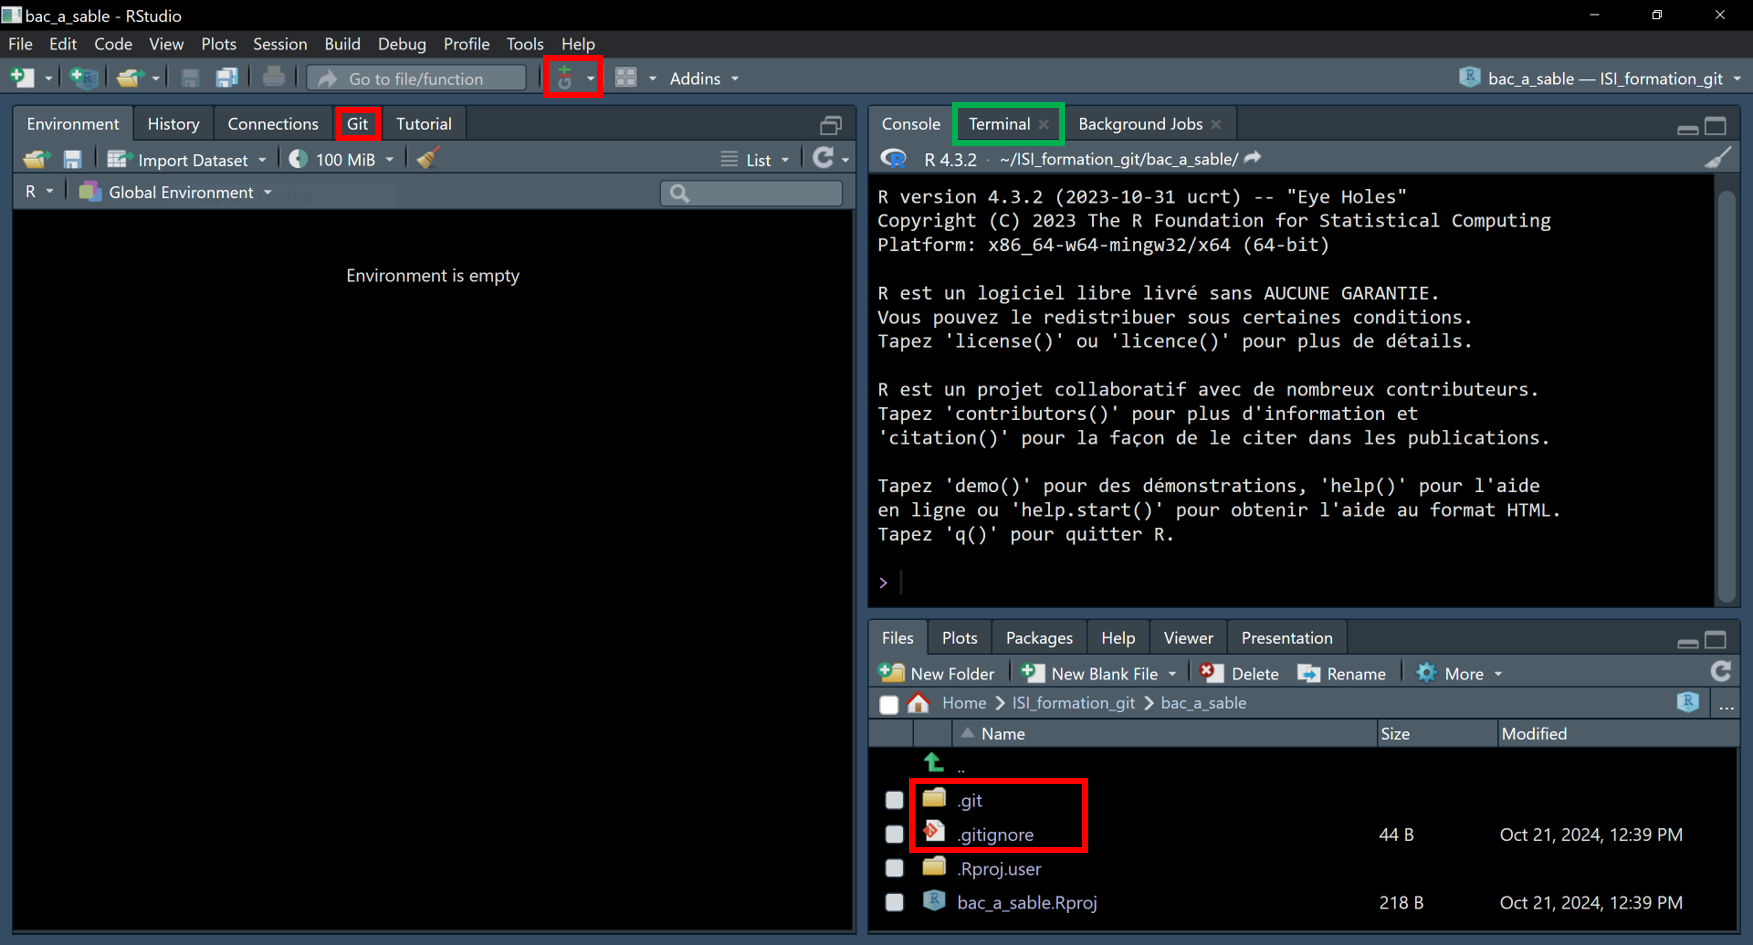
Task: Click the clear environment broom icon
Action: pos(428,159)
